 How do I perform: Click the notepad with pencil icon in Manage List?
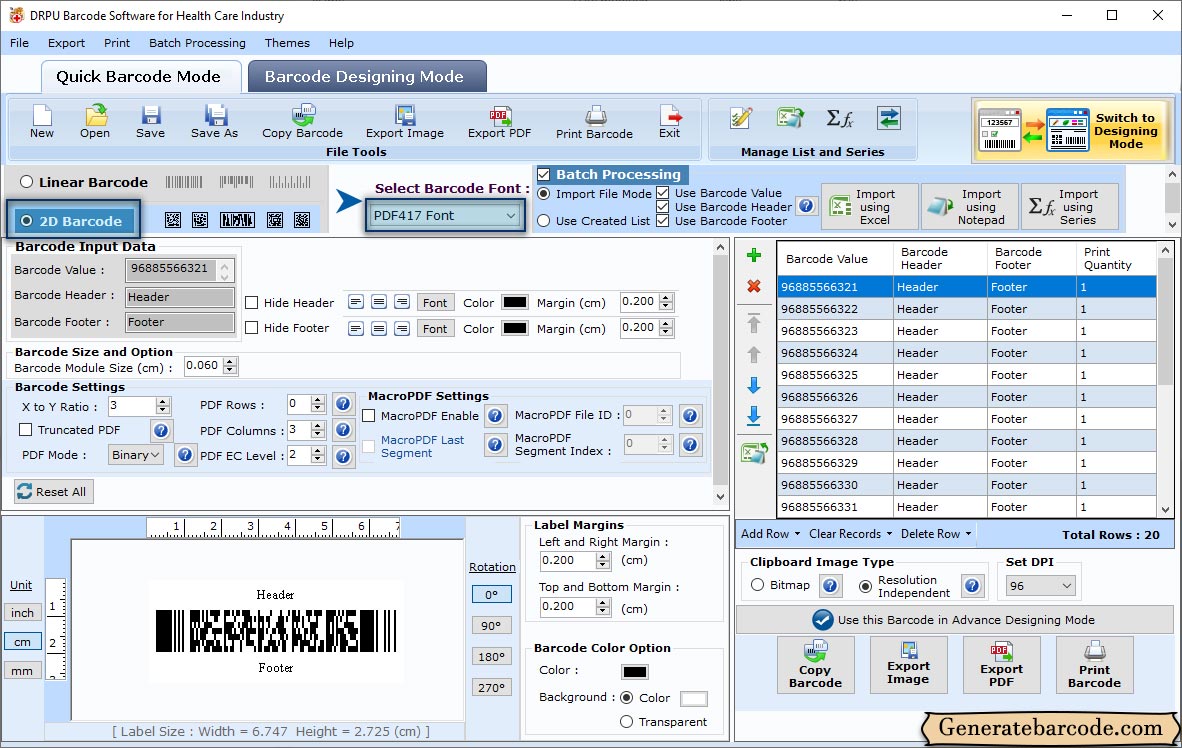741,118
